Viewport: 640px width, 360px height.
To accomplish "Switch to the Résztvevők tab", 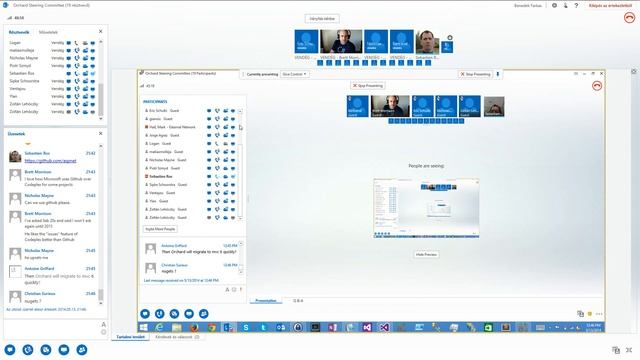I will [19, 32].
